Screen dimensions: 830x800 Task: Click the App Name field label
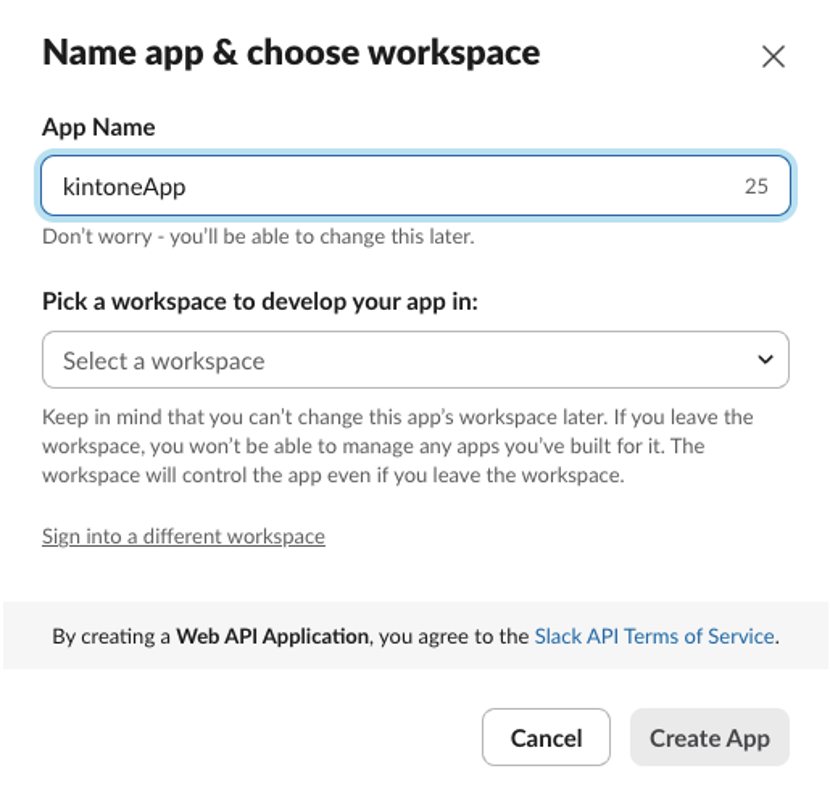[98, 128]
